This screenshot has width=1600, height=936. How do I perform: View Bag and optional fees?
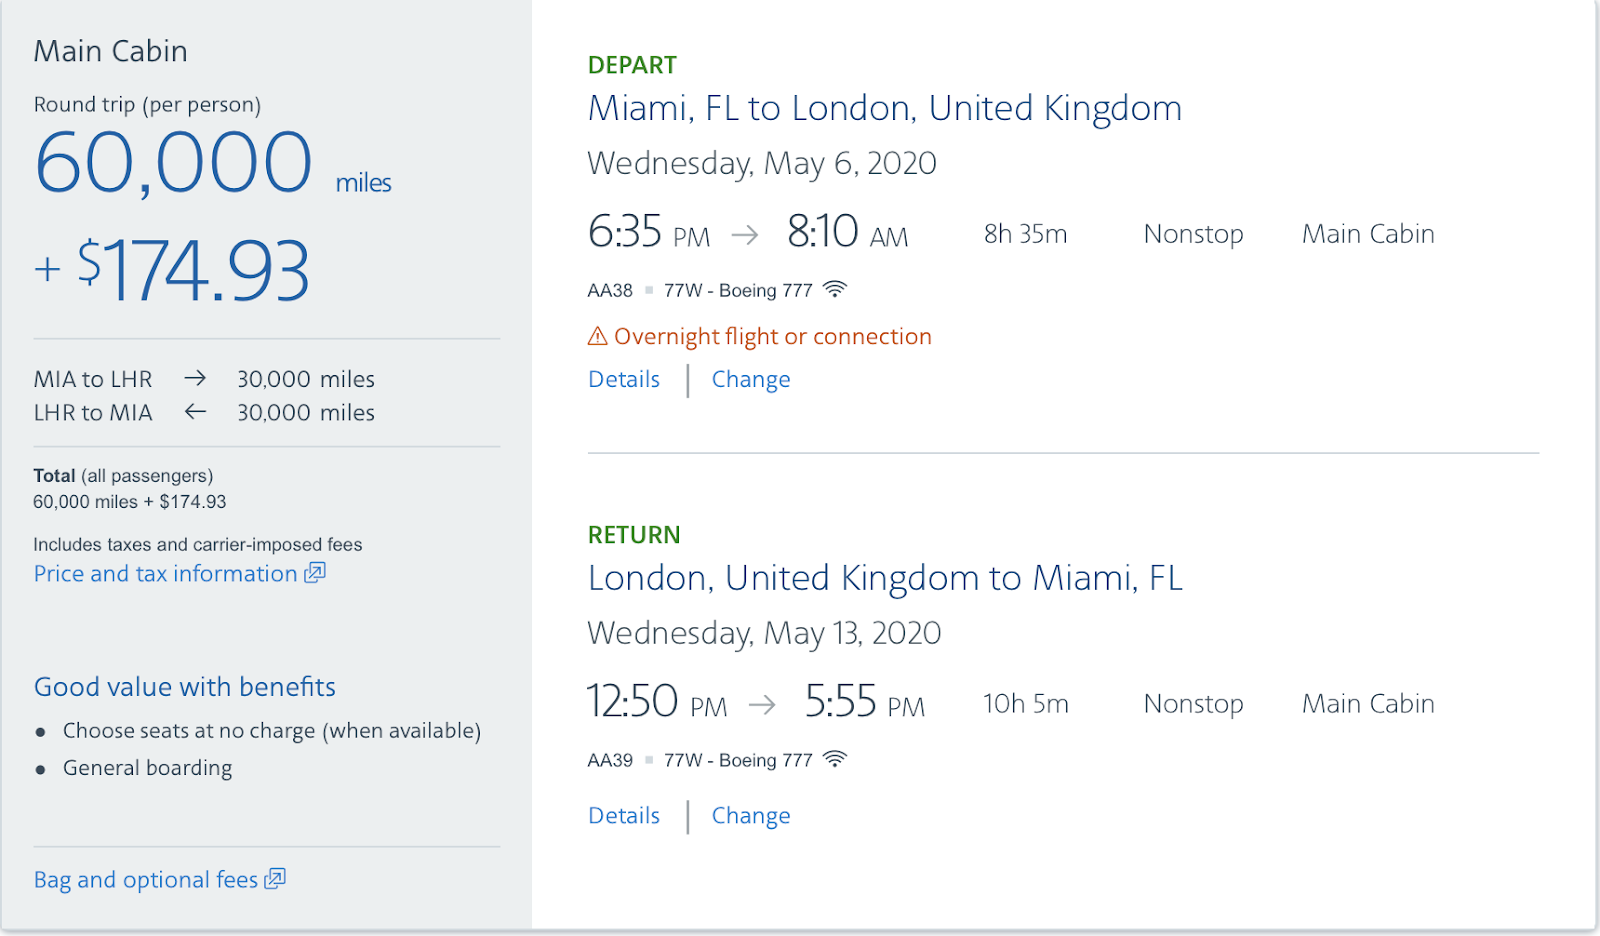click(x=145, y=879)
